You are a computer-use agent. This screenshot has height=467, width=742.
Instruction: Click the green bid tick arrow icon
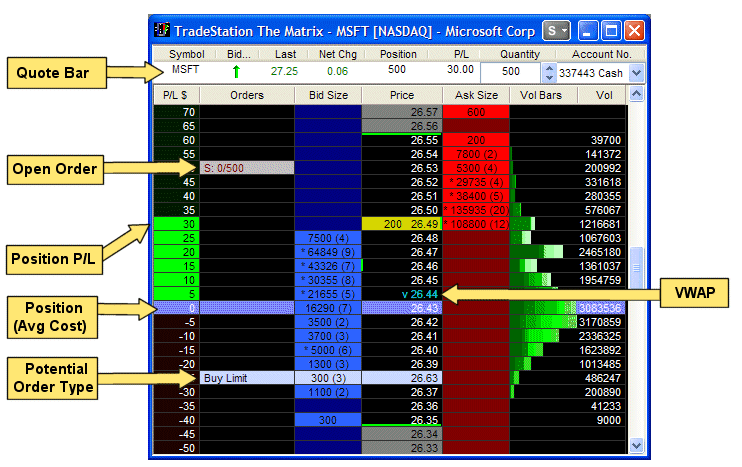pos(236,72)
